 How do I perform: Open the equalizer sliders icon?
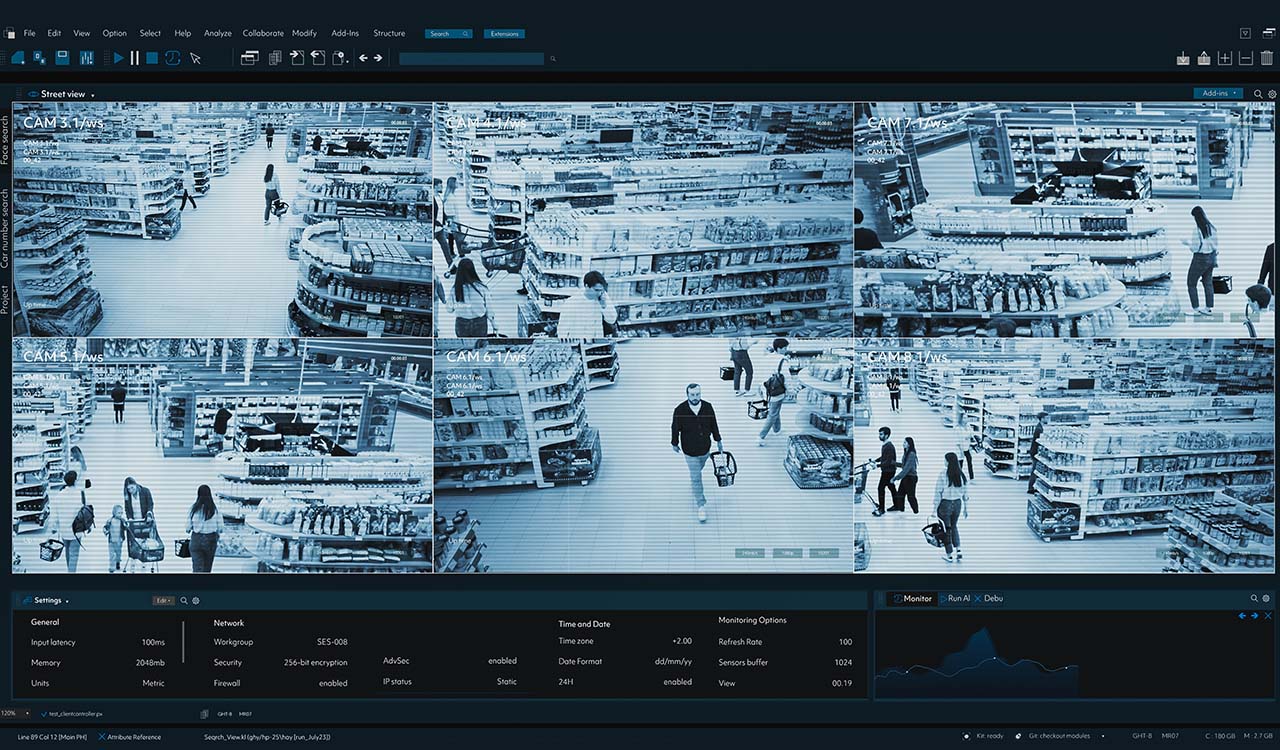click(x=86, y=58)
